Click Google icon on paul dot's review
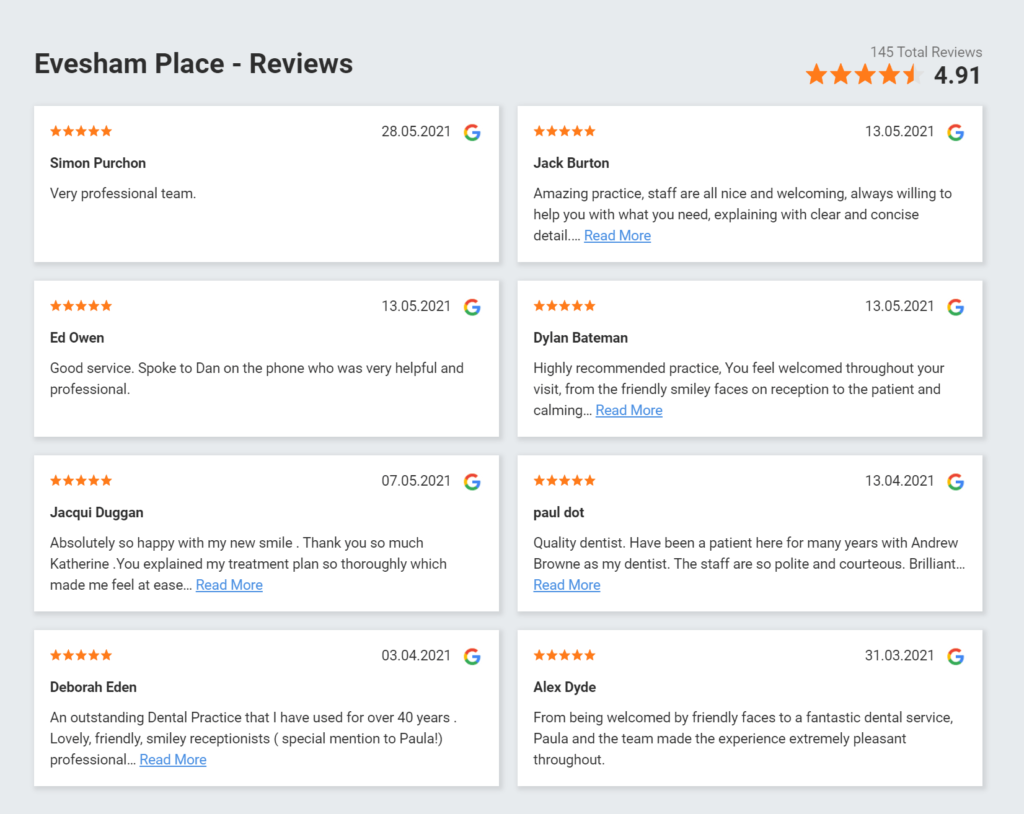Screen dimensions: 1024x814 tap(955, 482)
